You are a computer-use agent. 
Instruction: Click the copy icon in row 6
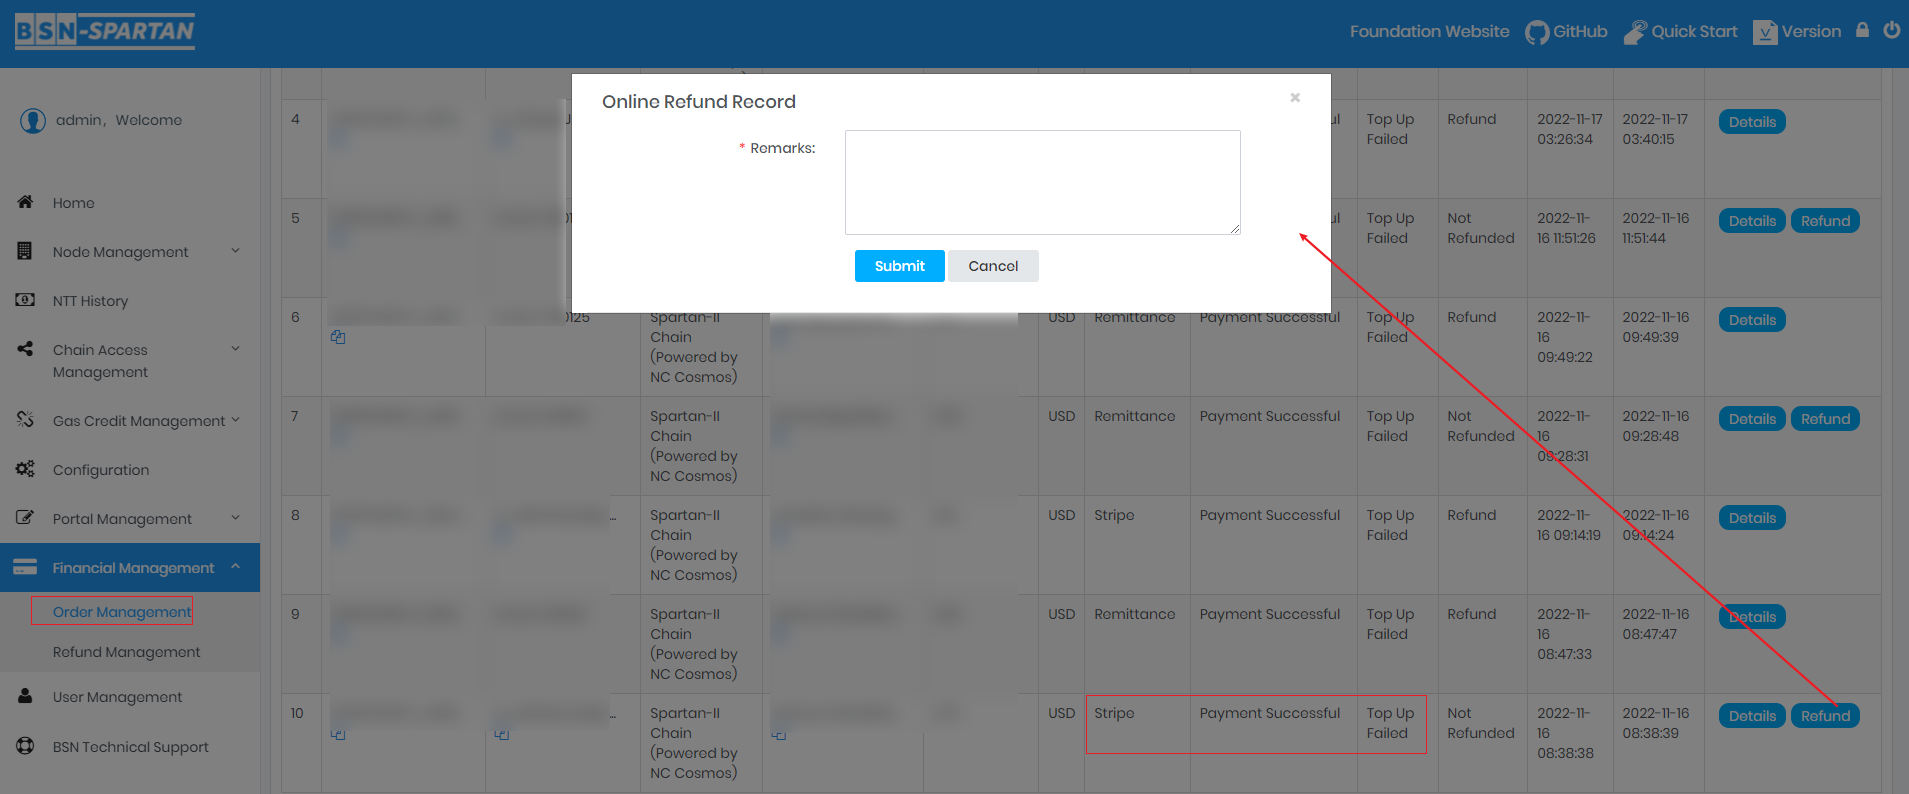[338, 338]
